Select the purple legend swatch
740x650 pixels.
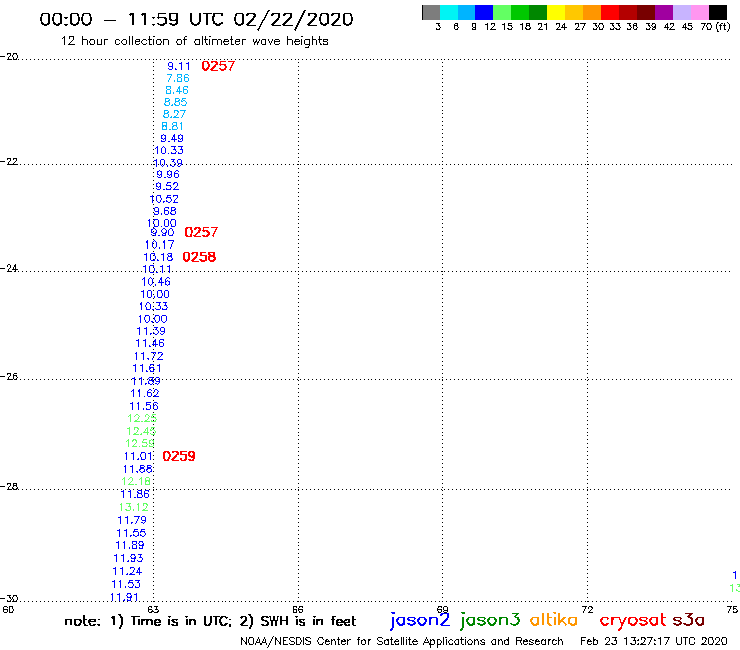click(664, 12)
